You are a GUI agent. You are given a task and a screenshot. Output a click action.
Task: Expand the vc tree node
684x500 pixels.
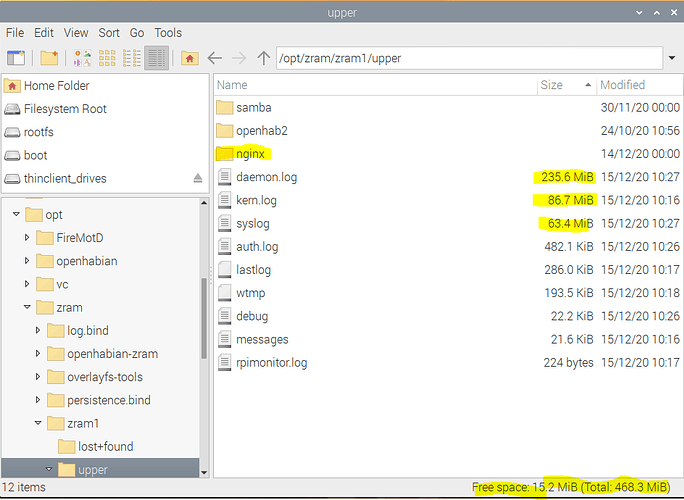pos(27,284)
